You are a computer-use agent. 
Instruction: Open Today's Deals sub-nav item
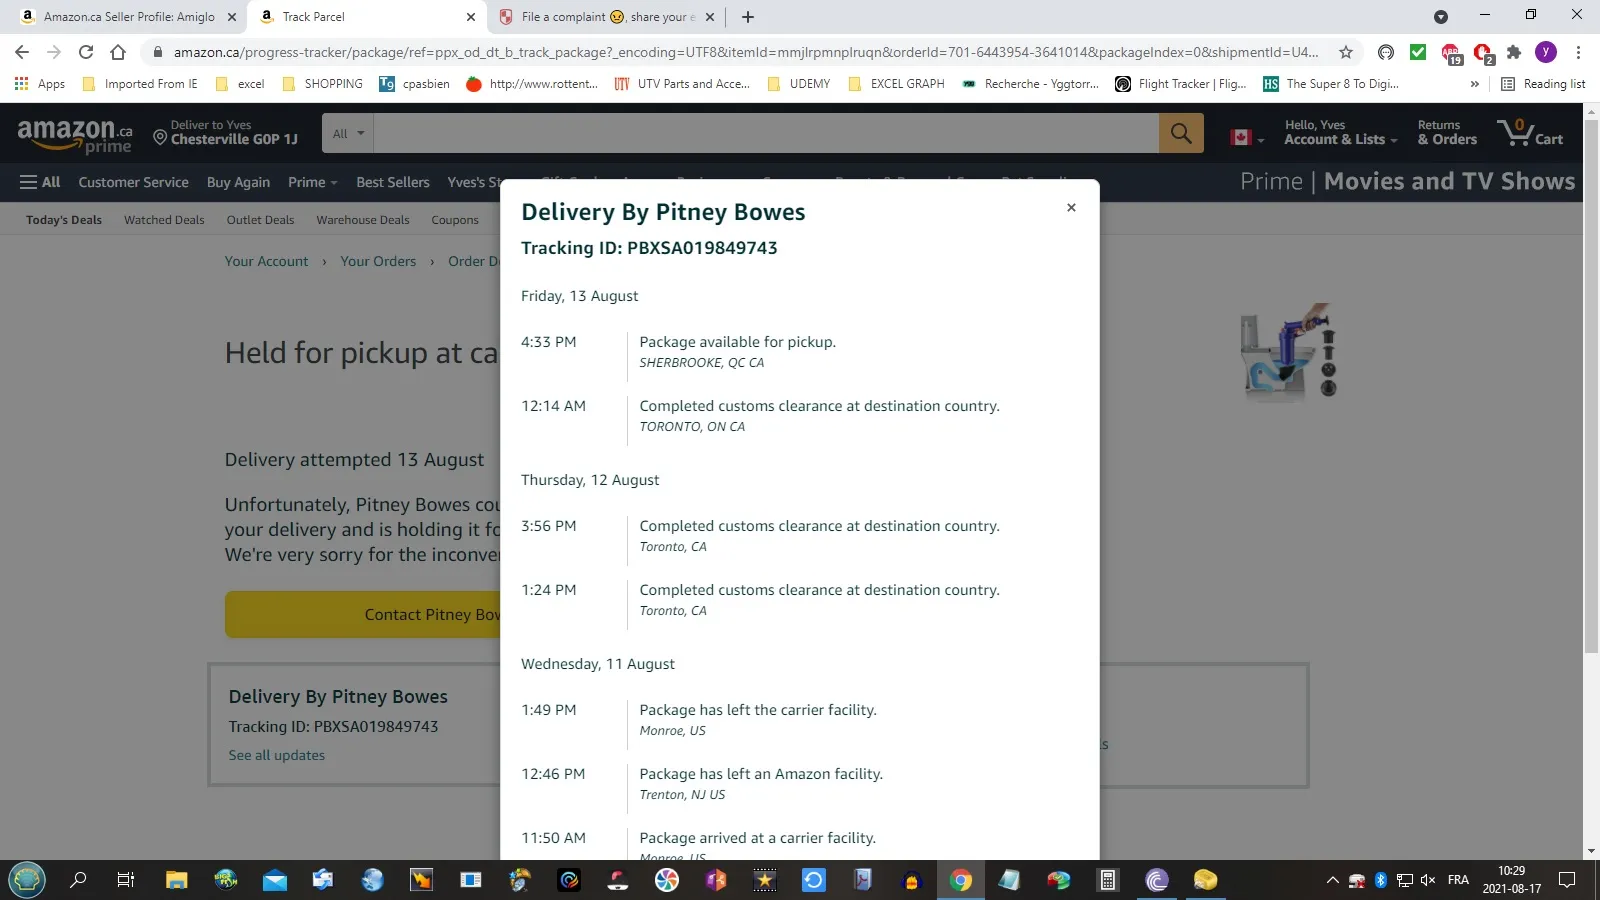pyautogui.click(x=64, y=220)
